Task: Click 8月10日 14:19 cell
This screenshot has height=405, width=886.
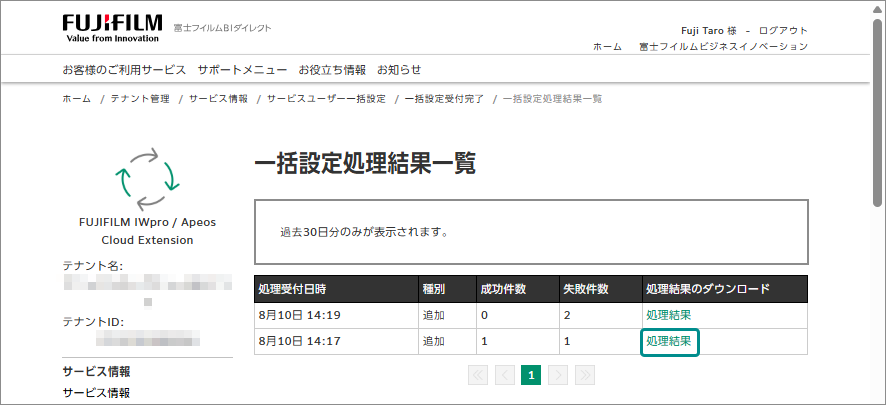Action: 336,315
